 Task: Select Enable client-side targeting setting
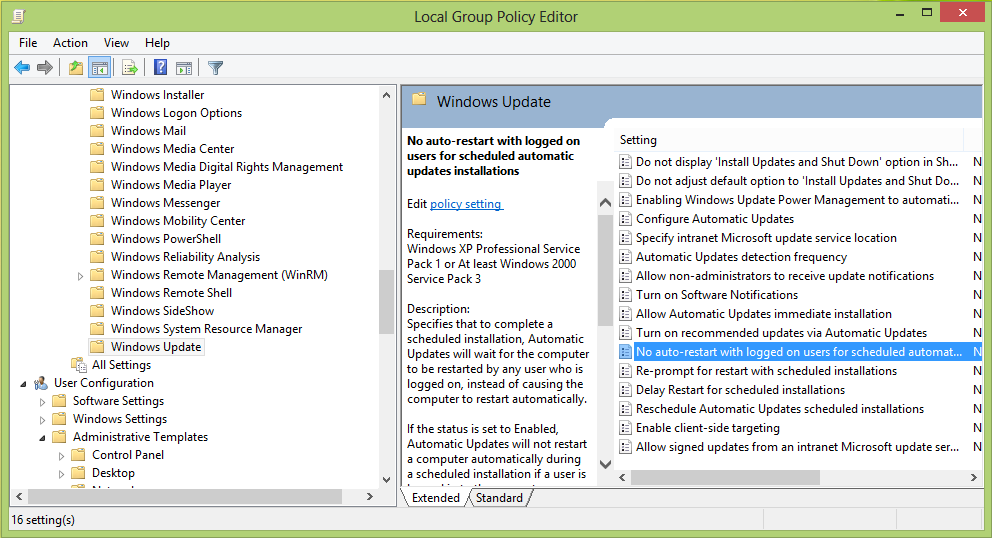tap(707, 428)
